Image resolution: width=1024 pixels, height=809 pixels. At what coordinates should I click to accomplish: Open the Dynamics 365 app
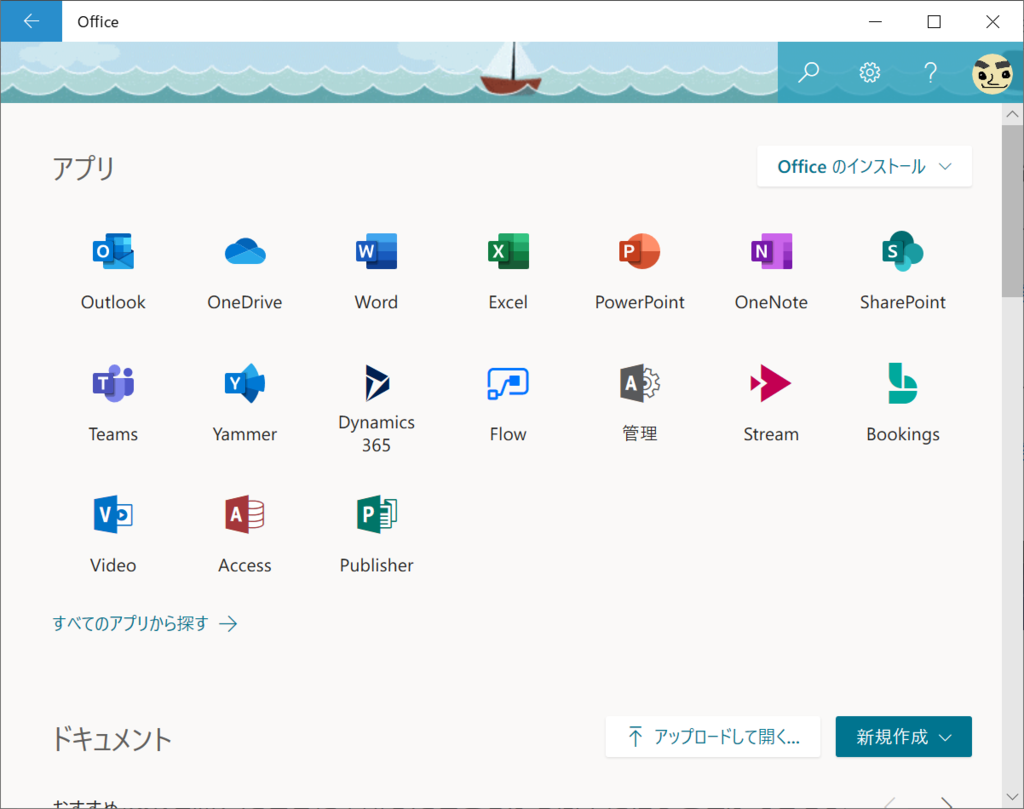pos(376,409)
